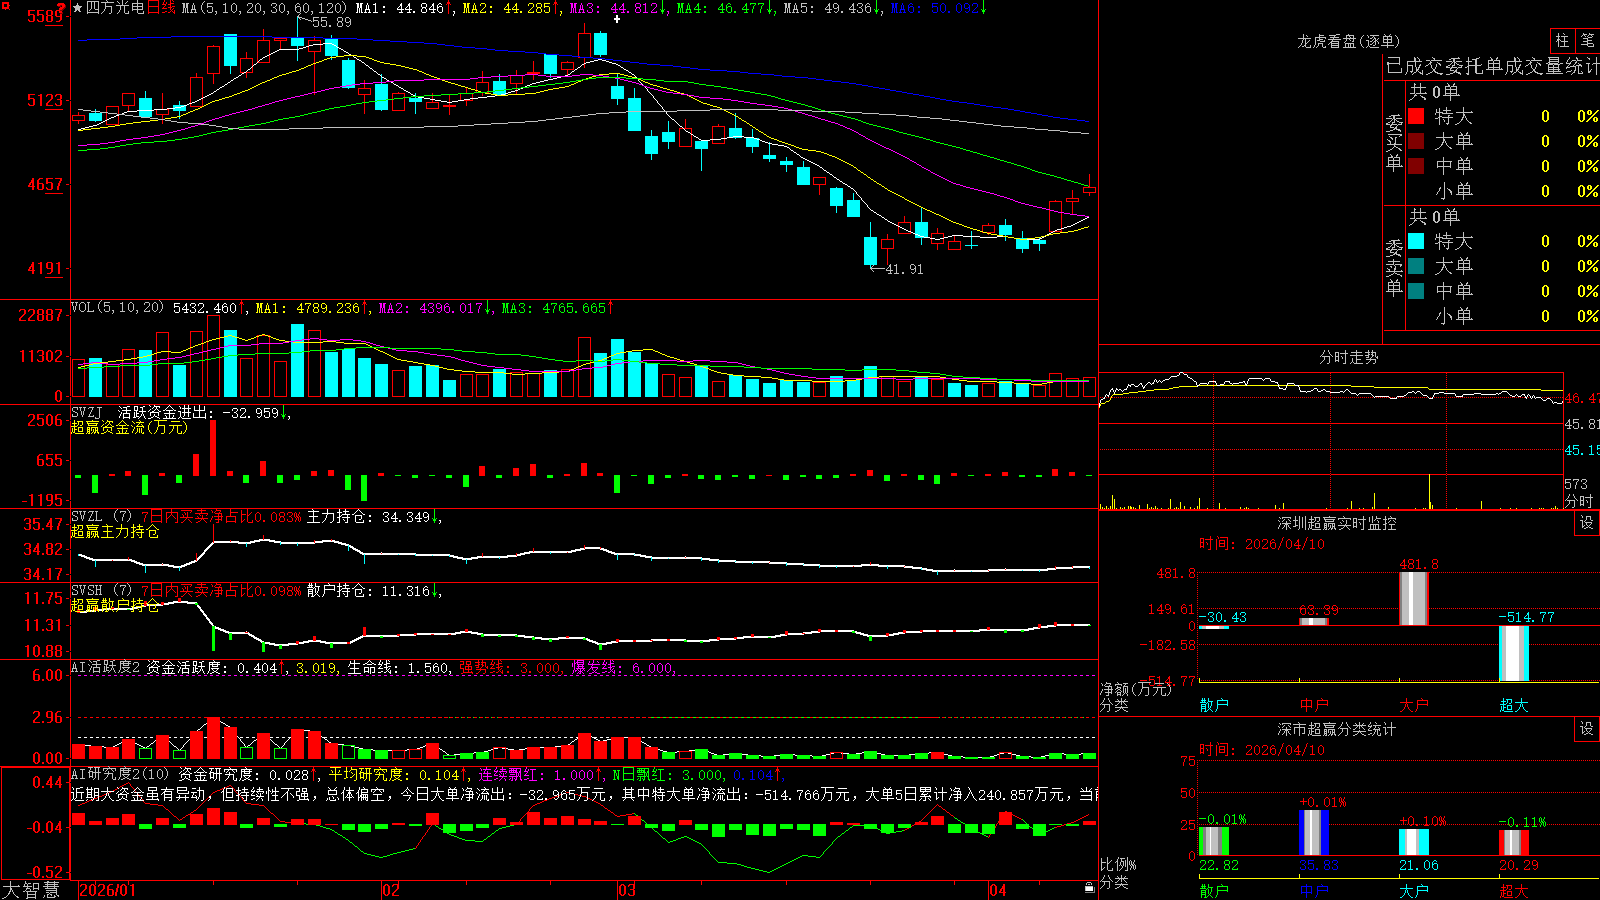Click the 481.8 大户 net amount bar
Viewport: 1600px width, 900px height.
pyautogui.click(x=1414, y=598)
